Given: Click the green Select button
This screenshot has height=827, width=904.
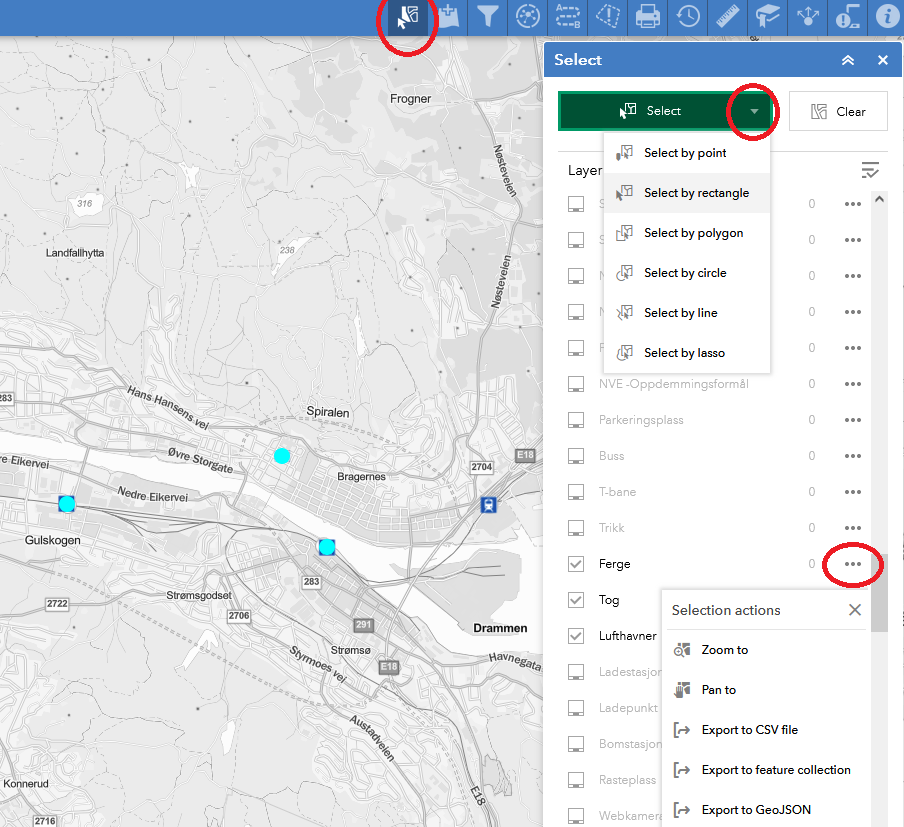Looking at the screenshot, I should [649, 111].
